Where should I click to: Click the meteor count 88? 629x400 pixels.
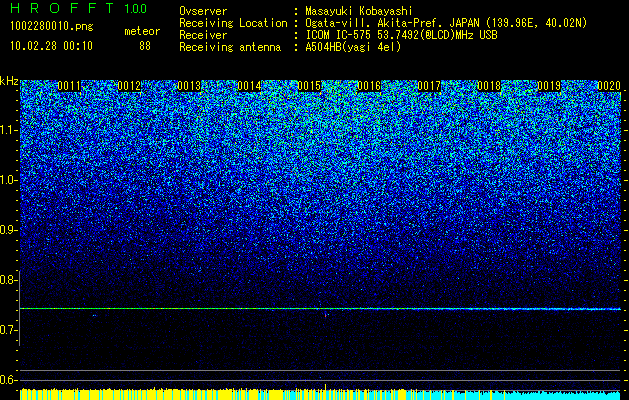point(145,46)
